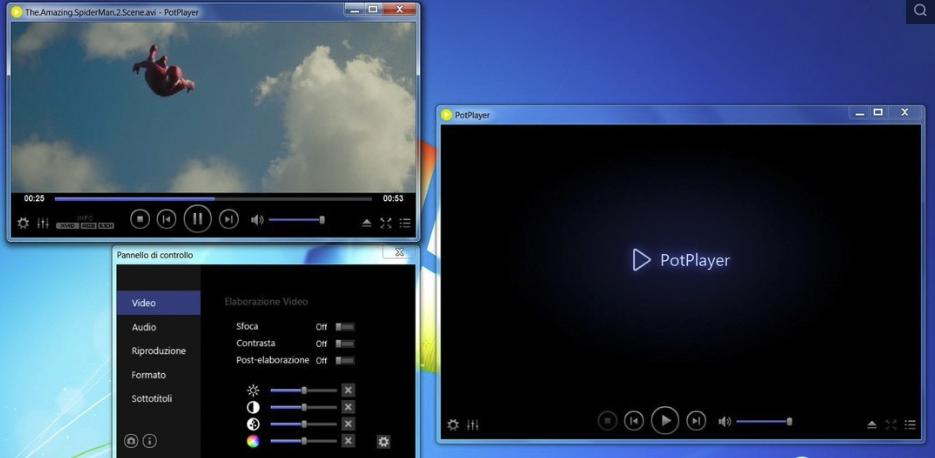Image resolution: width=935 pixels, height=458 pixels.
Task: Open video settings gear beside the color sliders
Action: (x=383, y=441)
